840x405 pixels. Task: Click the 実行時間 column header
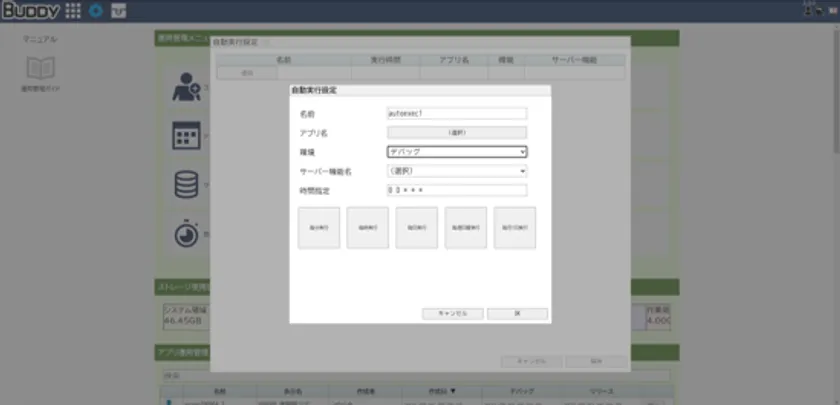click(386, 60)
